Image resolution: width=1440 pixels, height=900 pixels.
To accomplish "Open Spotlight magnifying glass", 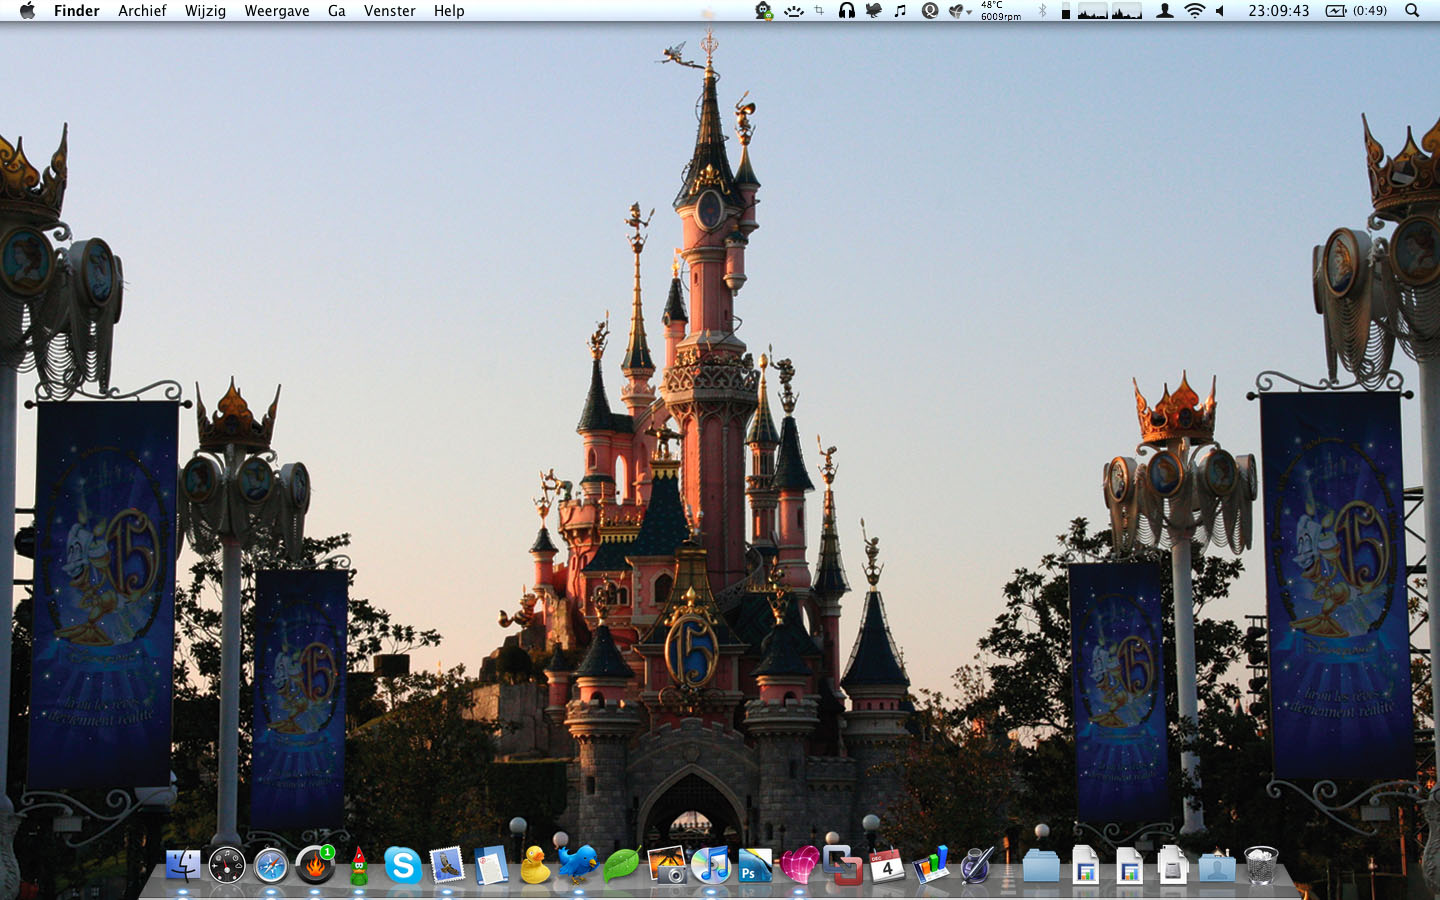I will click(1412, 11).
